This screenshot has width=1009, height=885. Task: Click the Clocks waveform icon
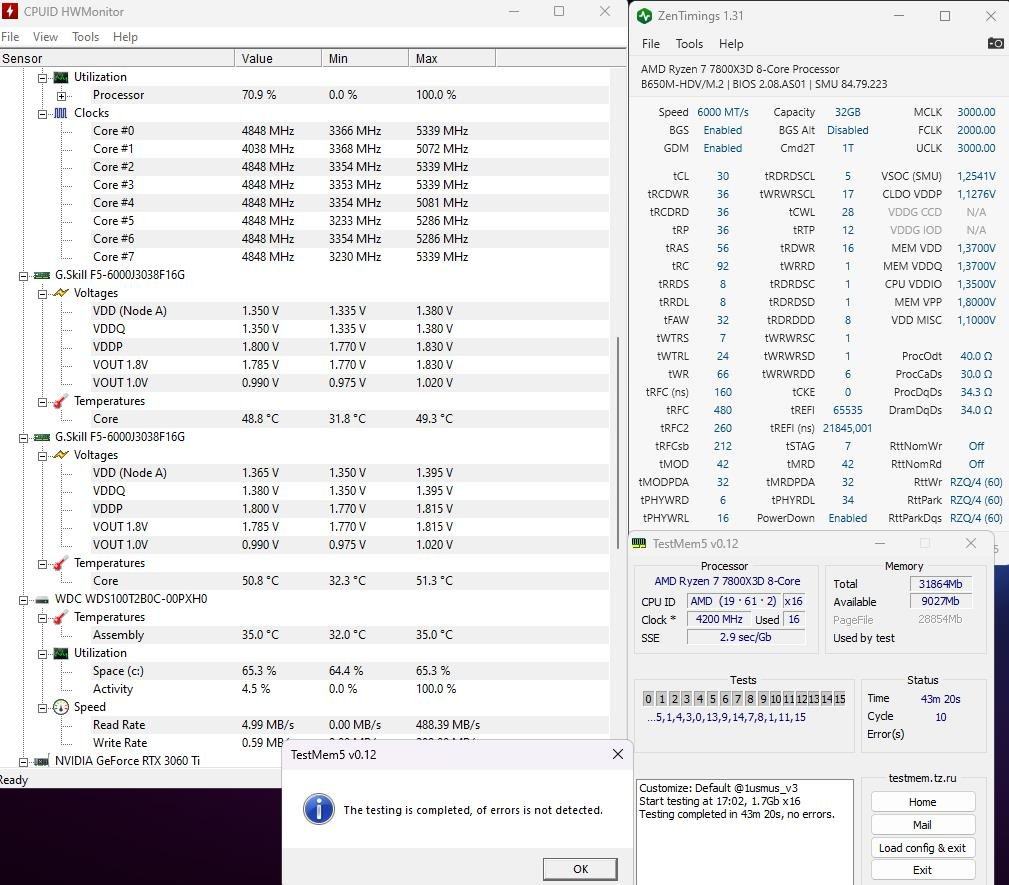(60, 113)
